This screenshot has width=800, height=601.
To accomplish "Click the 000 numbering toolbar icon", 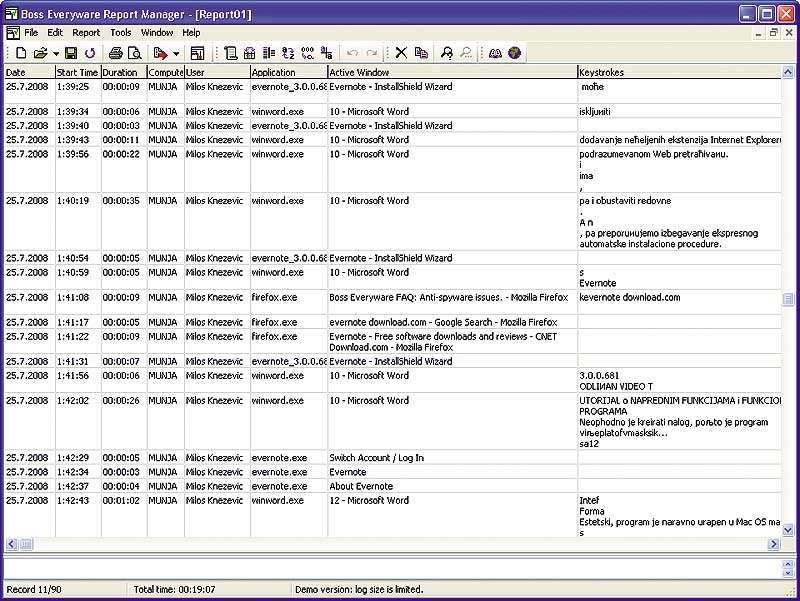I will pyautogui.click(x=308, y=53).
